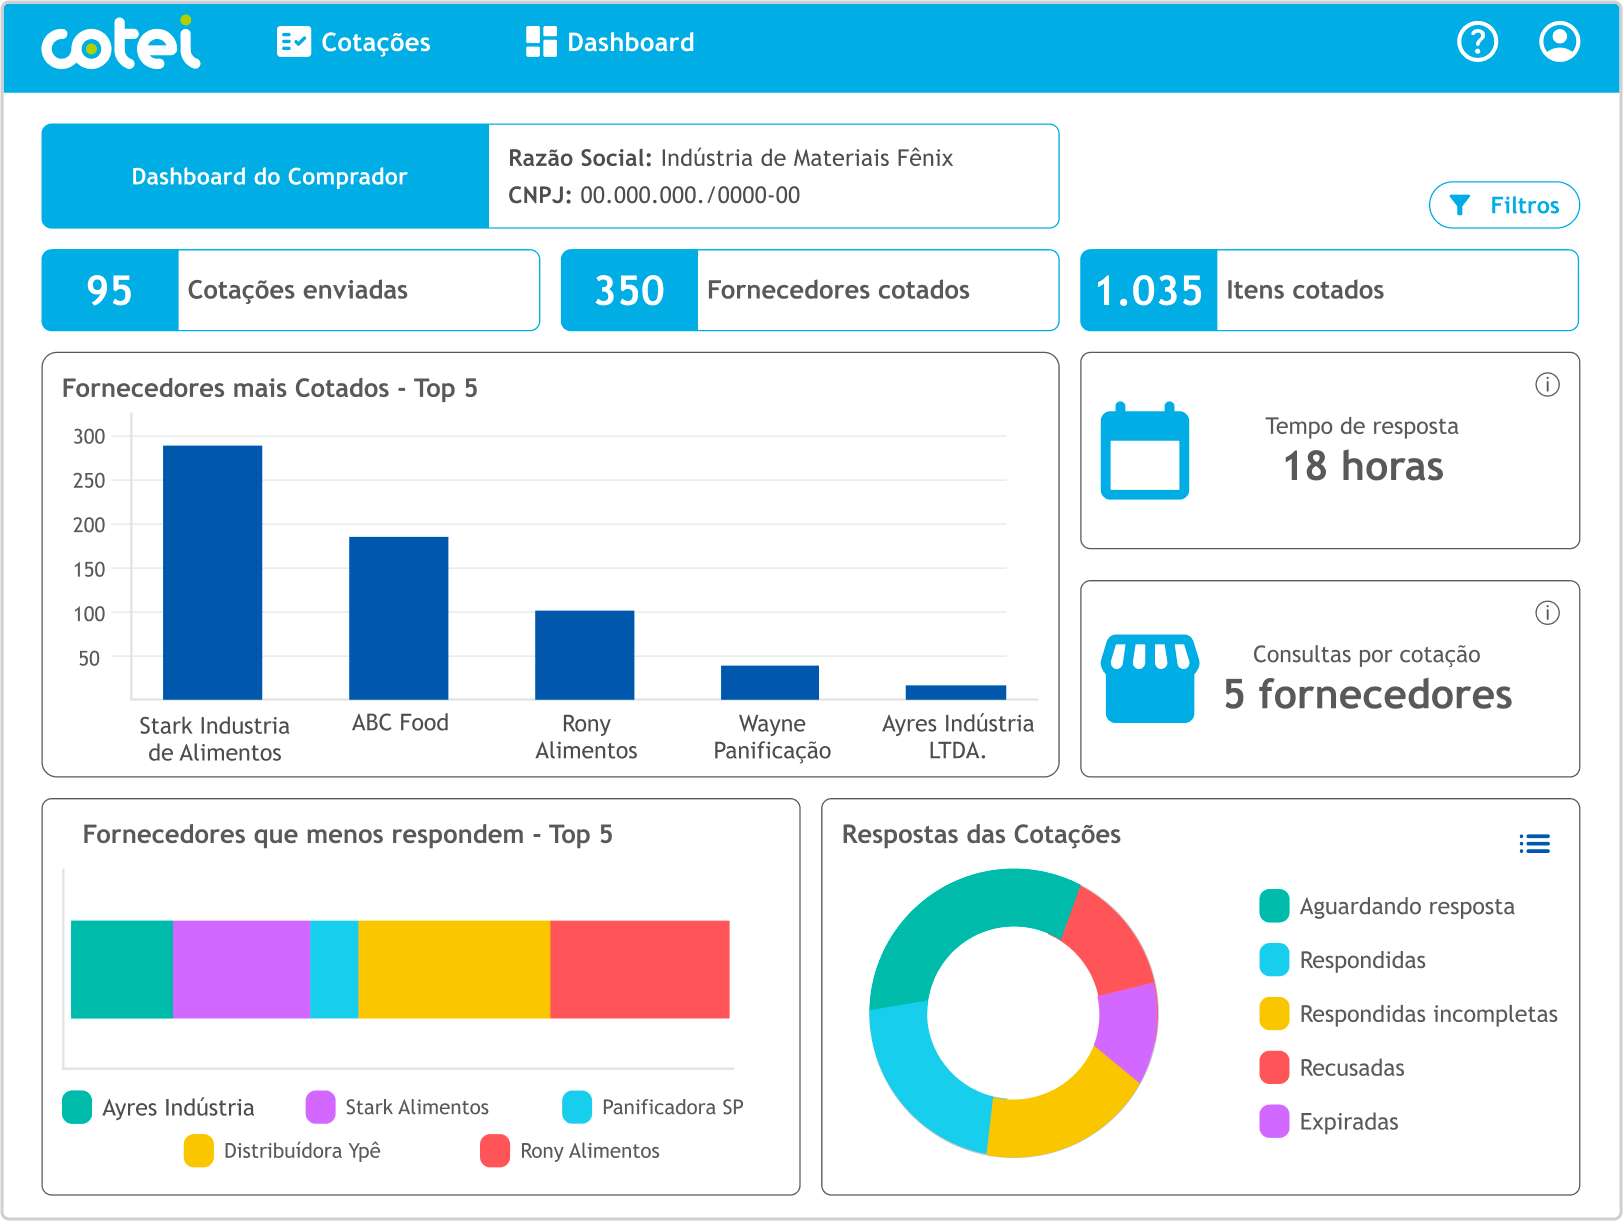Select the yellow Distribuídora Ypê legend swatch
The image size is (1623, 1221).
199,1151
